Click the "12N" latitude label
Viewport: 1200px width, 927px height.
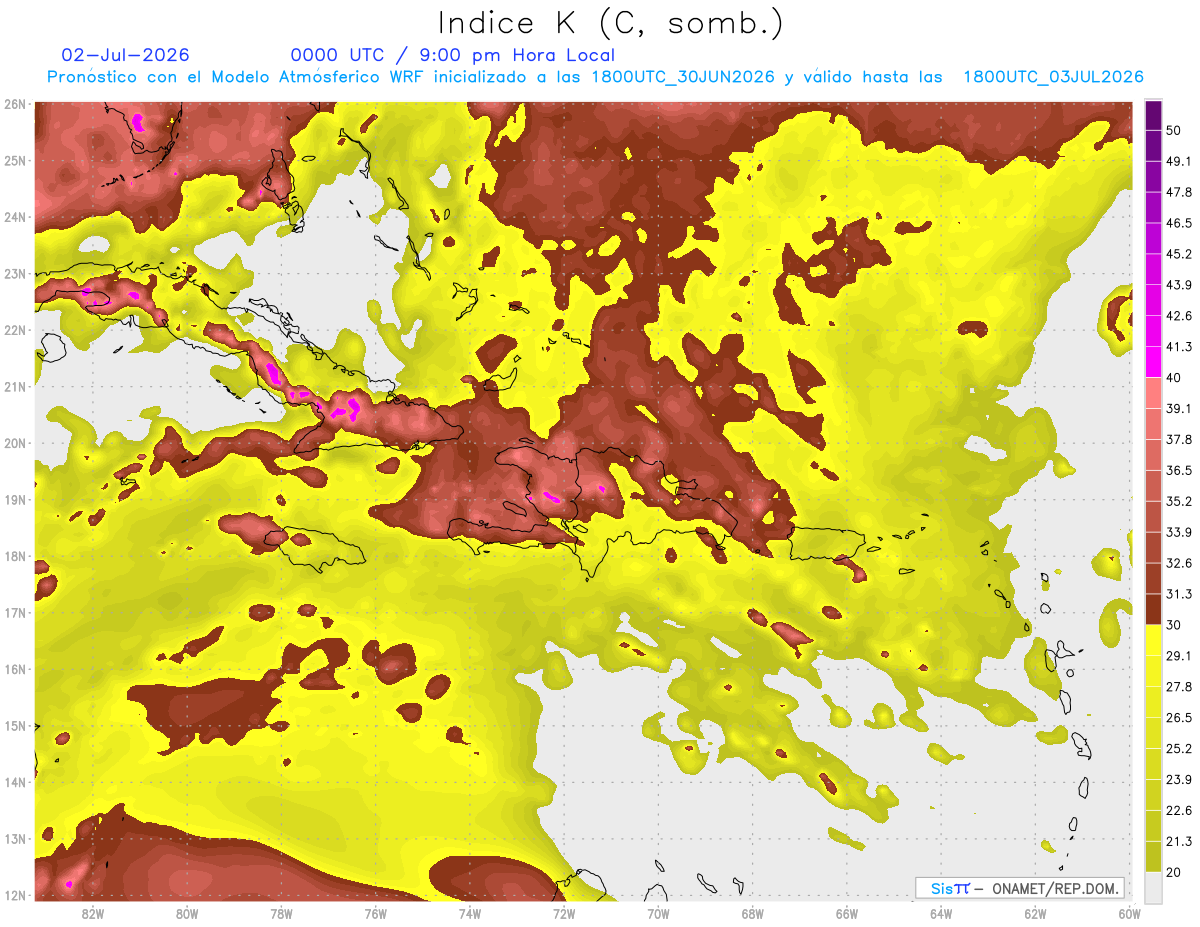coord(15,895)
